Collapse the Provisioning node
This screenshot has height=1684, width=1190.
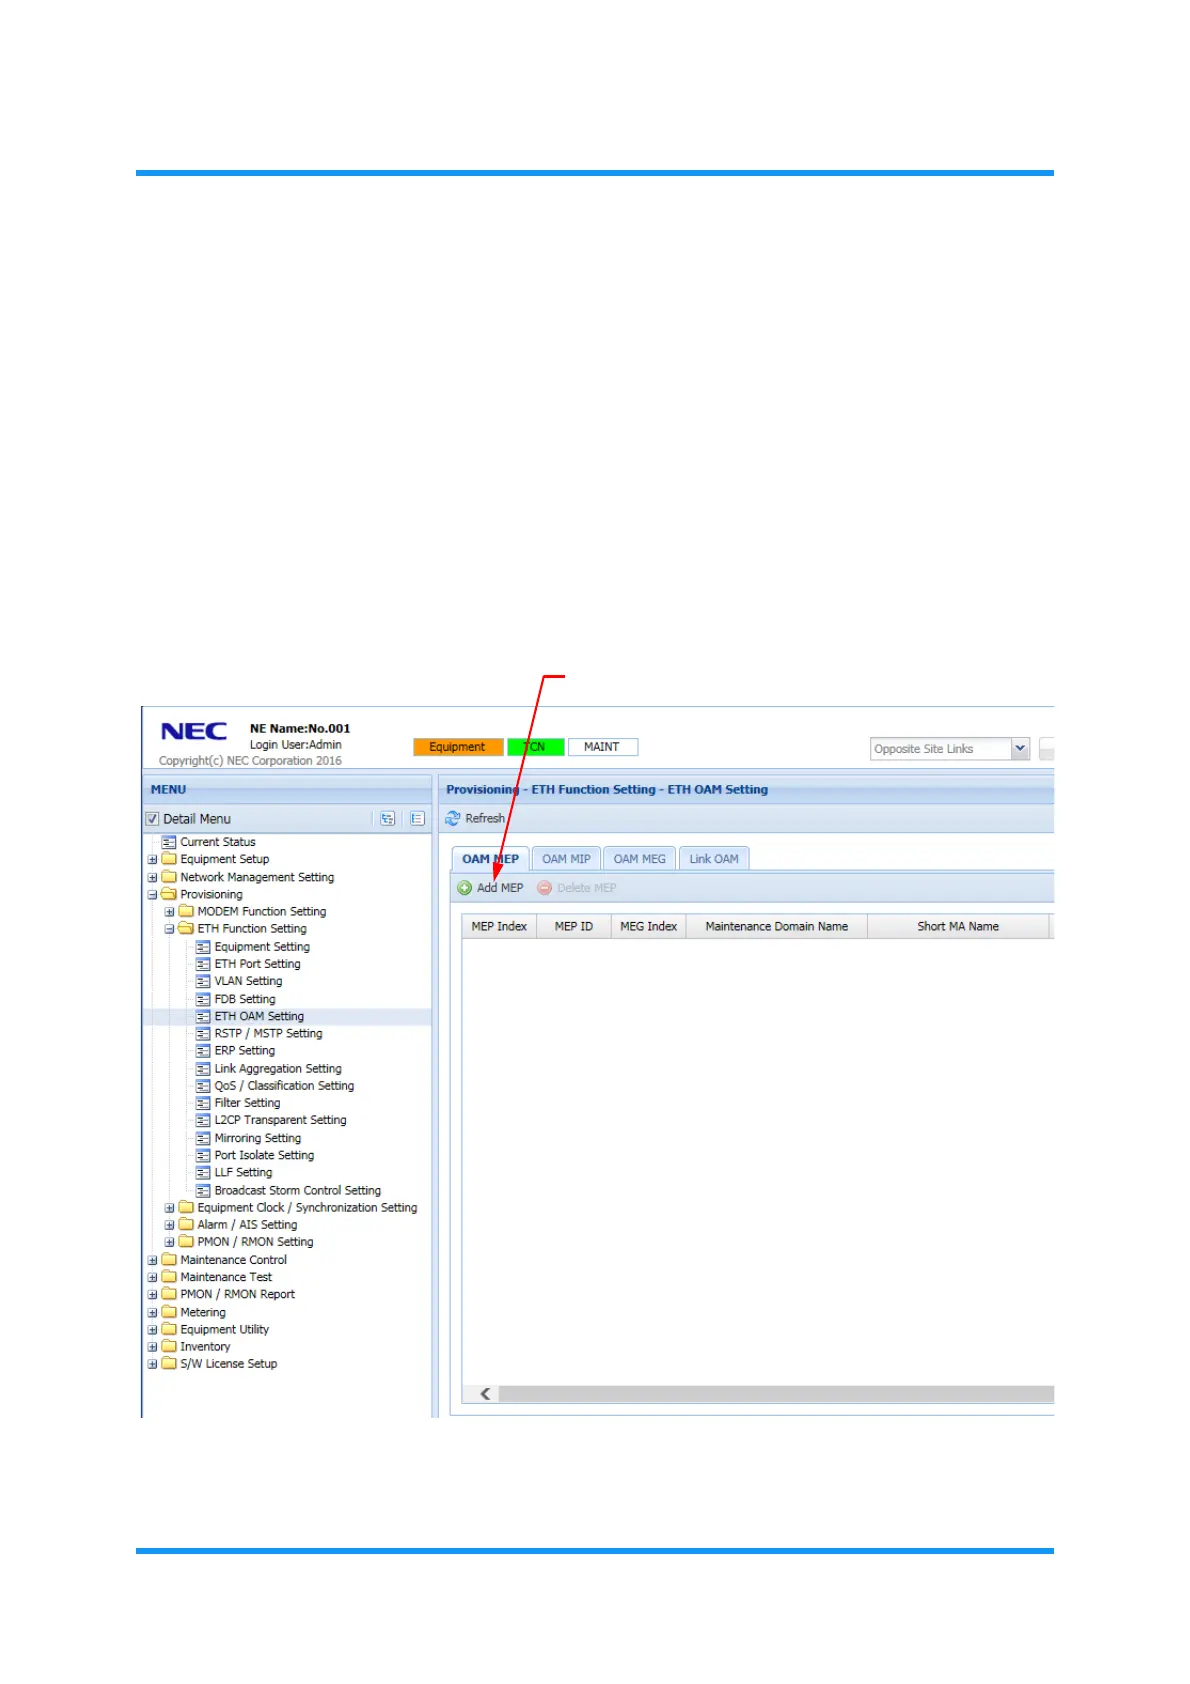point(153,895)
